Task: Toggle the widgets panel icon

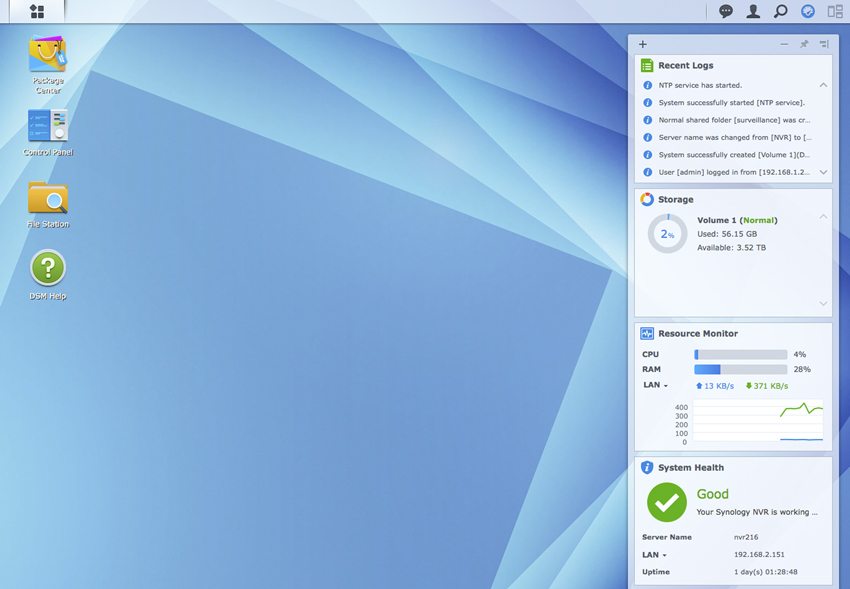Action: point(808,11)
